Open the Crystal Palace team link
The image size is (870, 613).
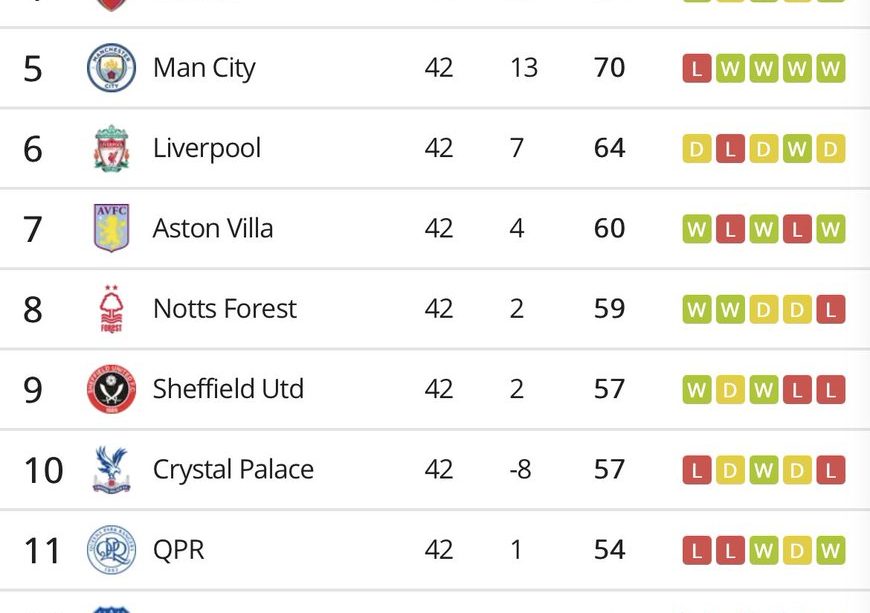(233, 469)
